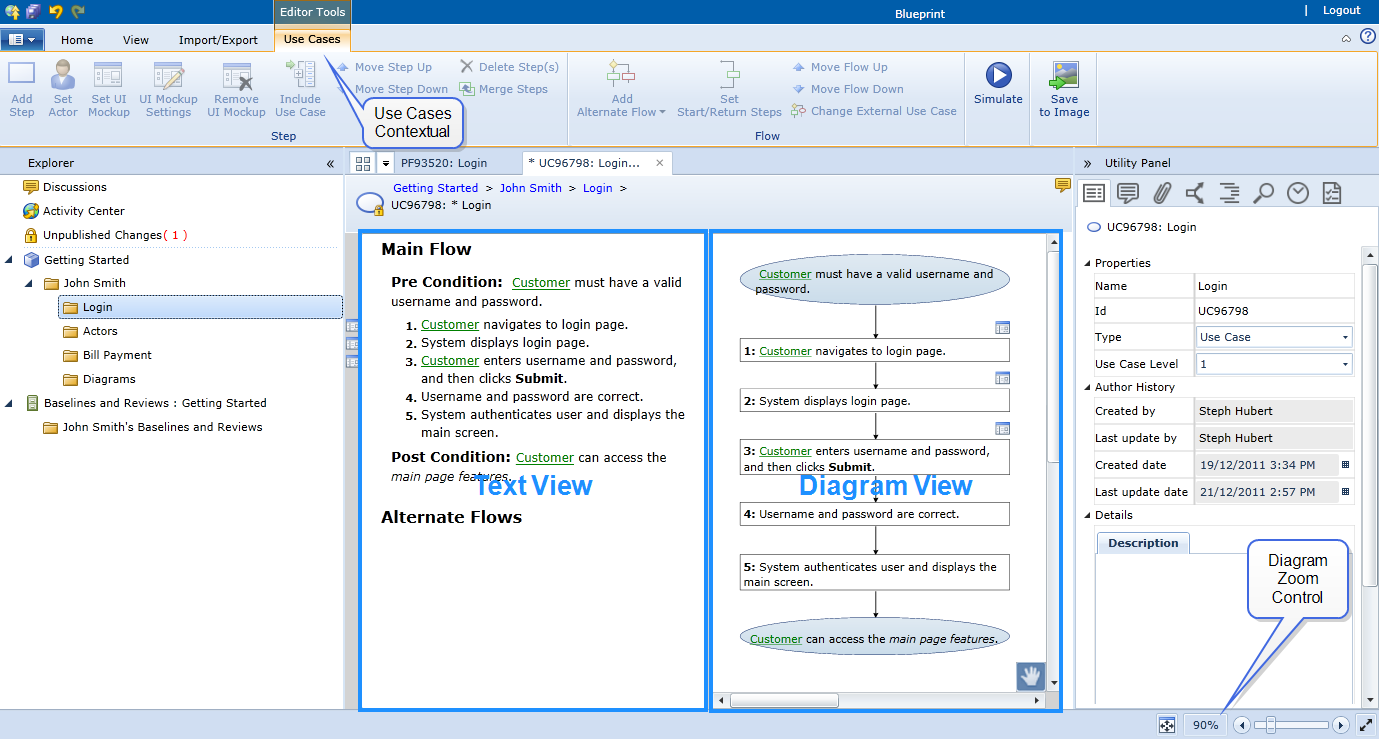Click Set Start/Return Steps

click(x=729, y=89)
